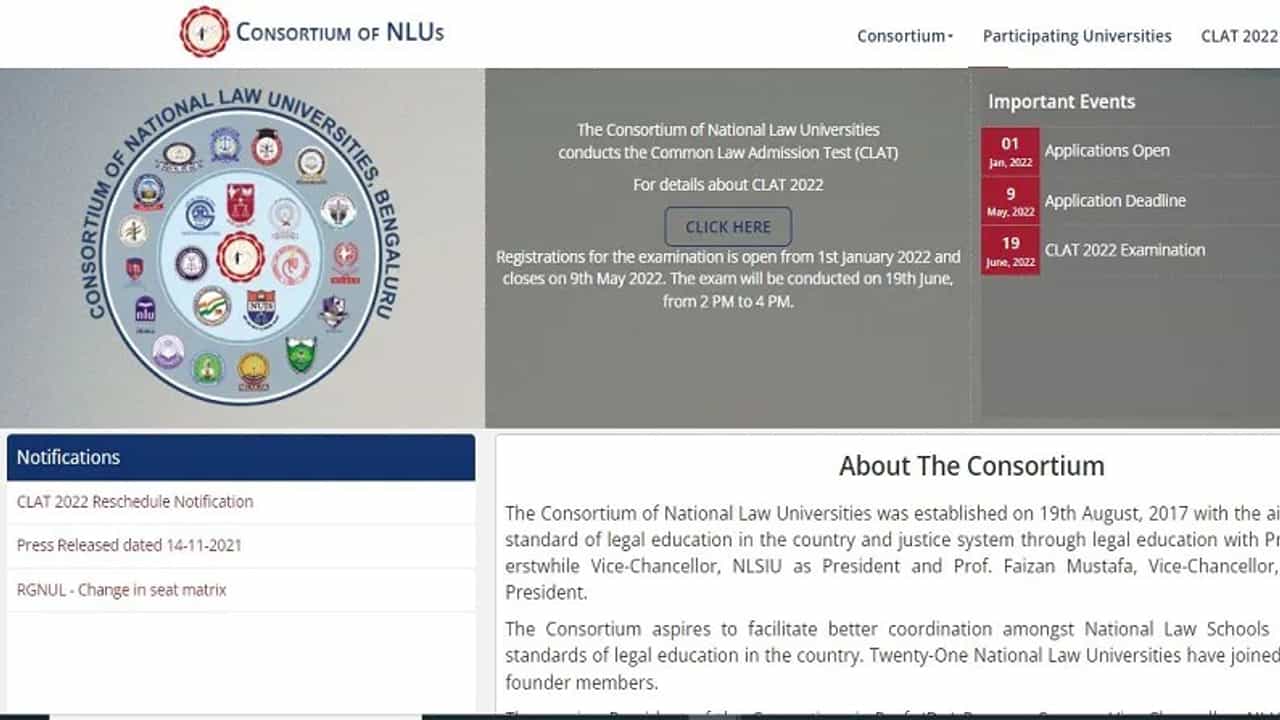Image resolution: width=1280 pixels, height=720 pixels.
Task: Open the CLAT 2022 Reschedule Notification link
Action: coord(135,502)
